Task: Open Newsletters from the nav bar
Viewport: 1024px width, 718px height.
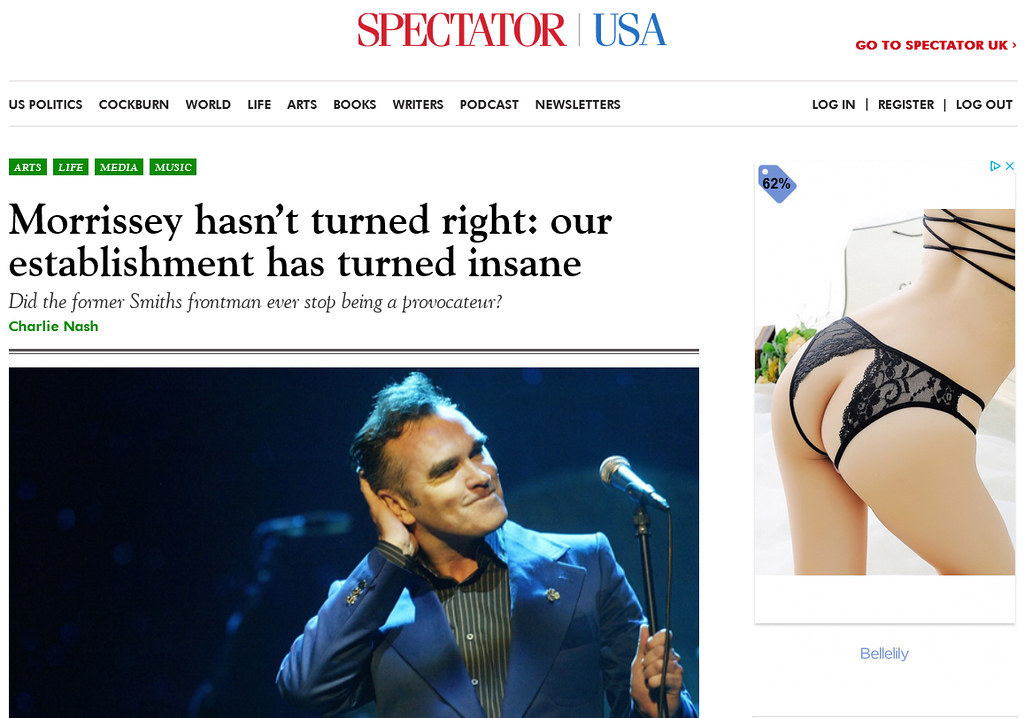Action: pyautogui.click(x=578, y=105)
